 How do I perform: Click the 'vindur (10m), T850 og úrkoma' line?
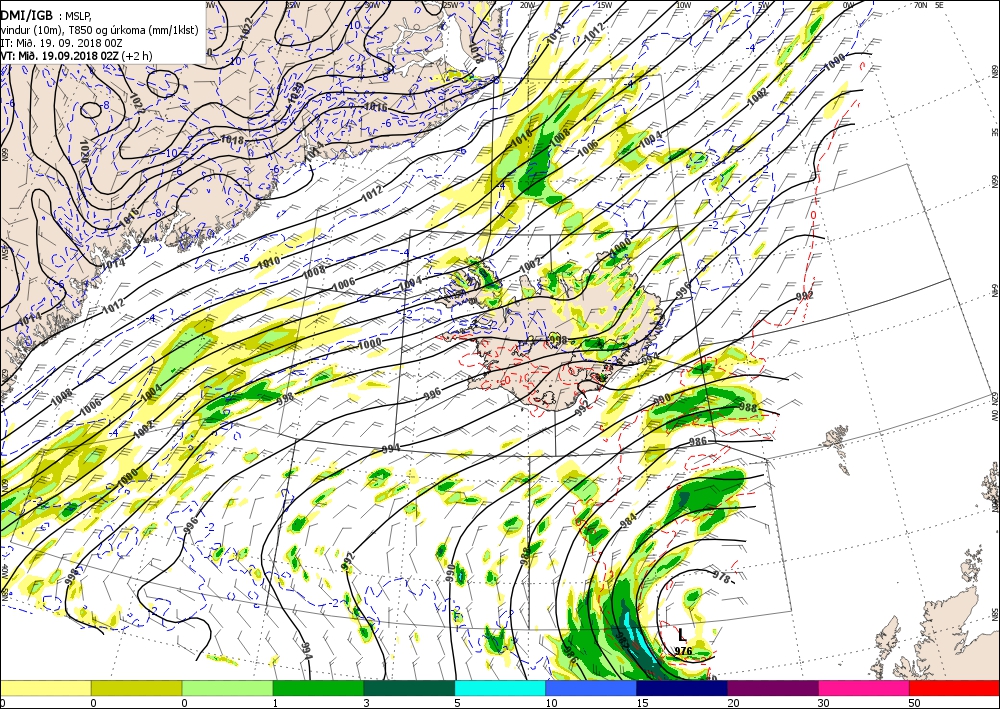(x=99, y=30)
